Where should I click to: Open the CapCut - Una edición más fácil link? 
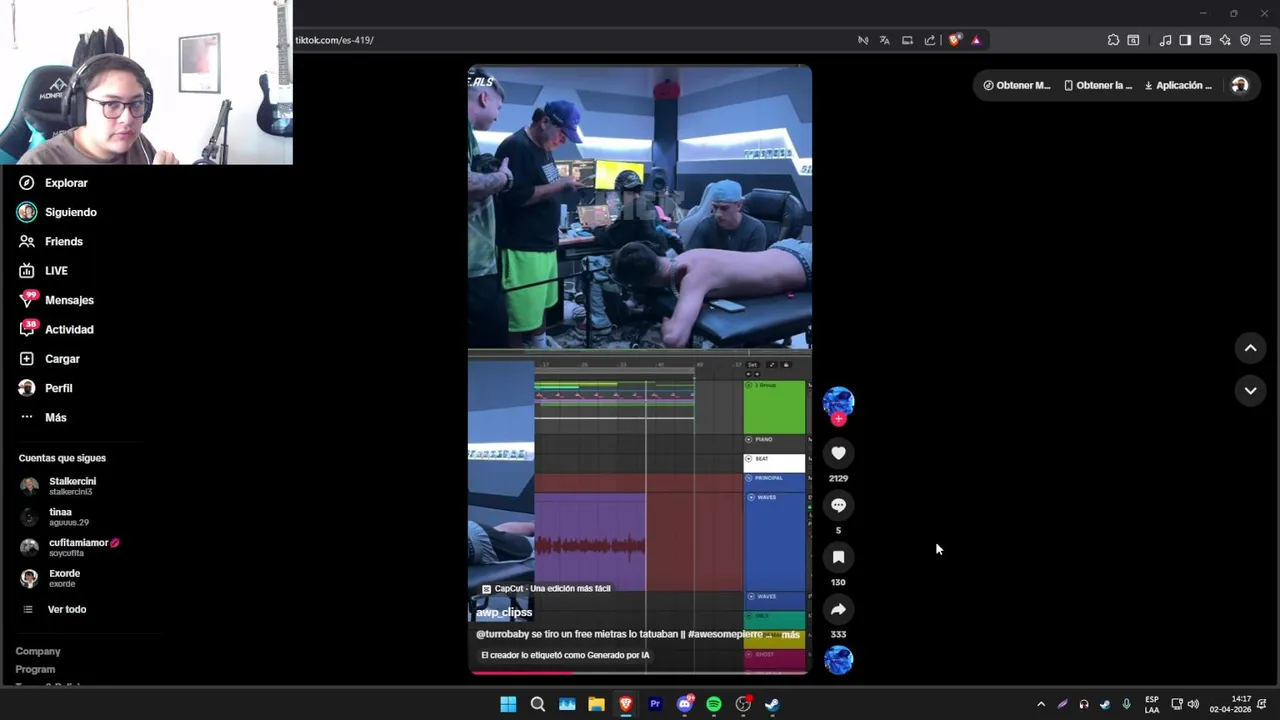[546, 588]
